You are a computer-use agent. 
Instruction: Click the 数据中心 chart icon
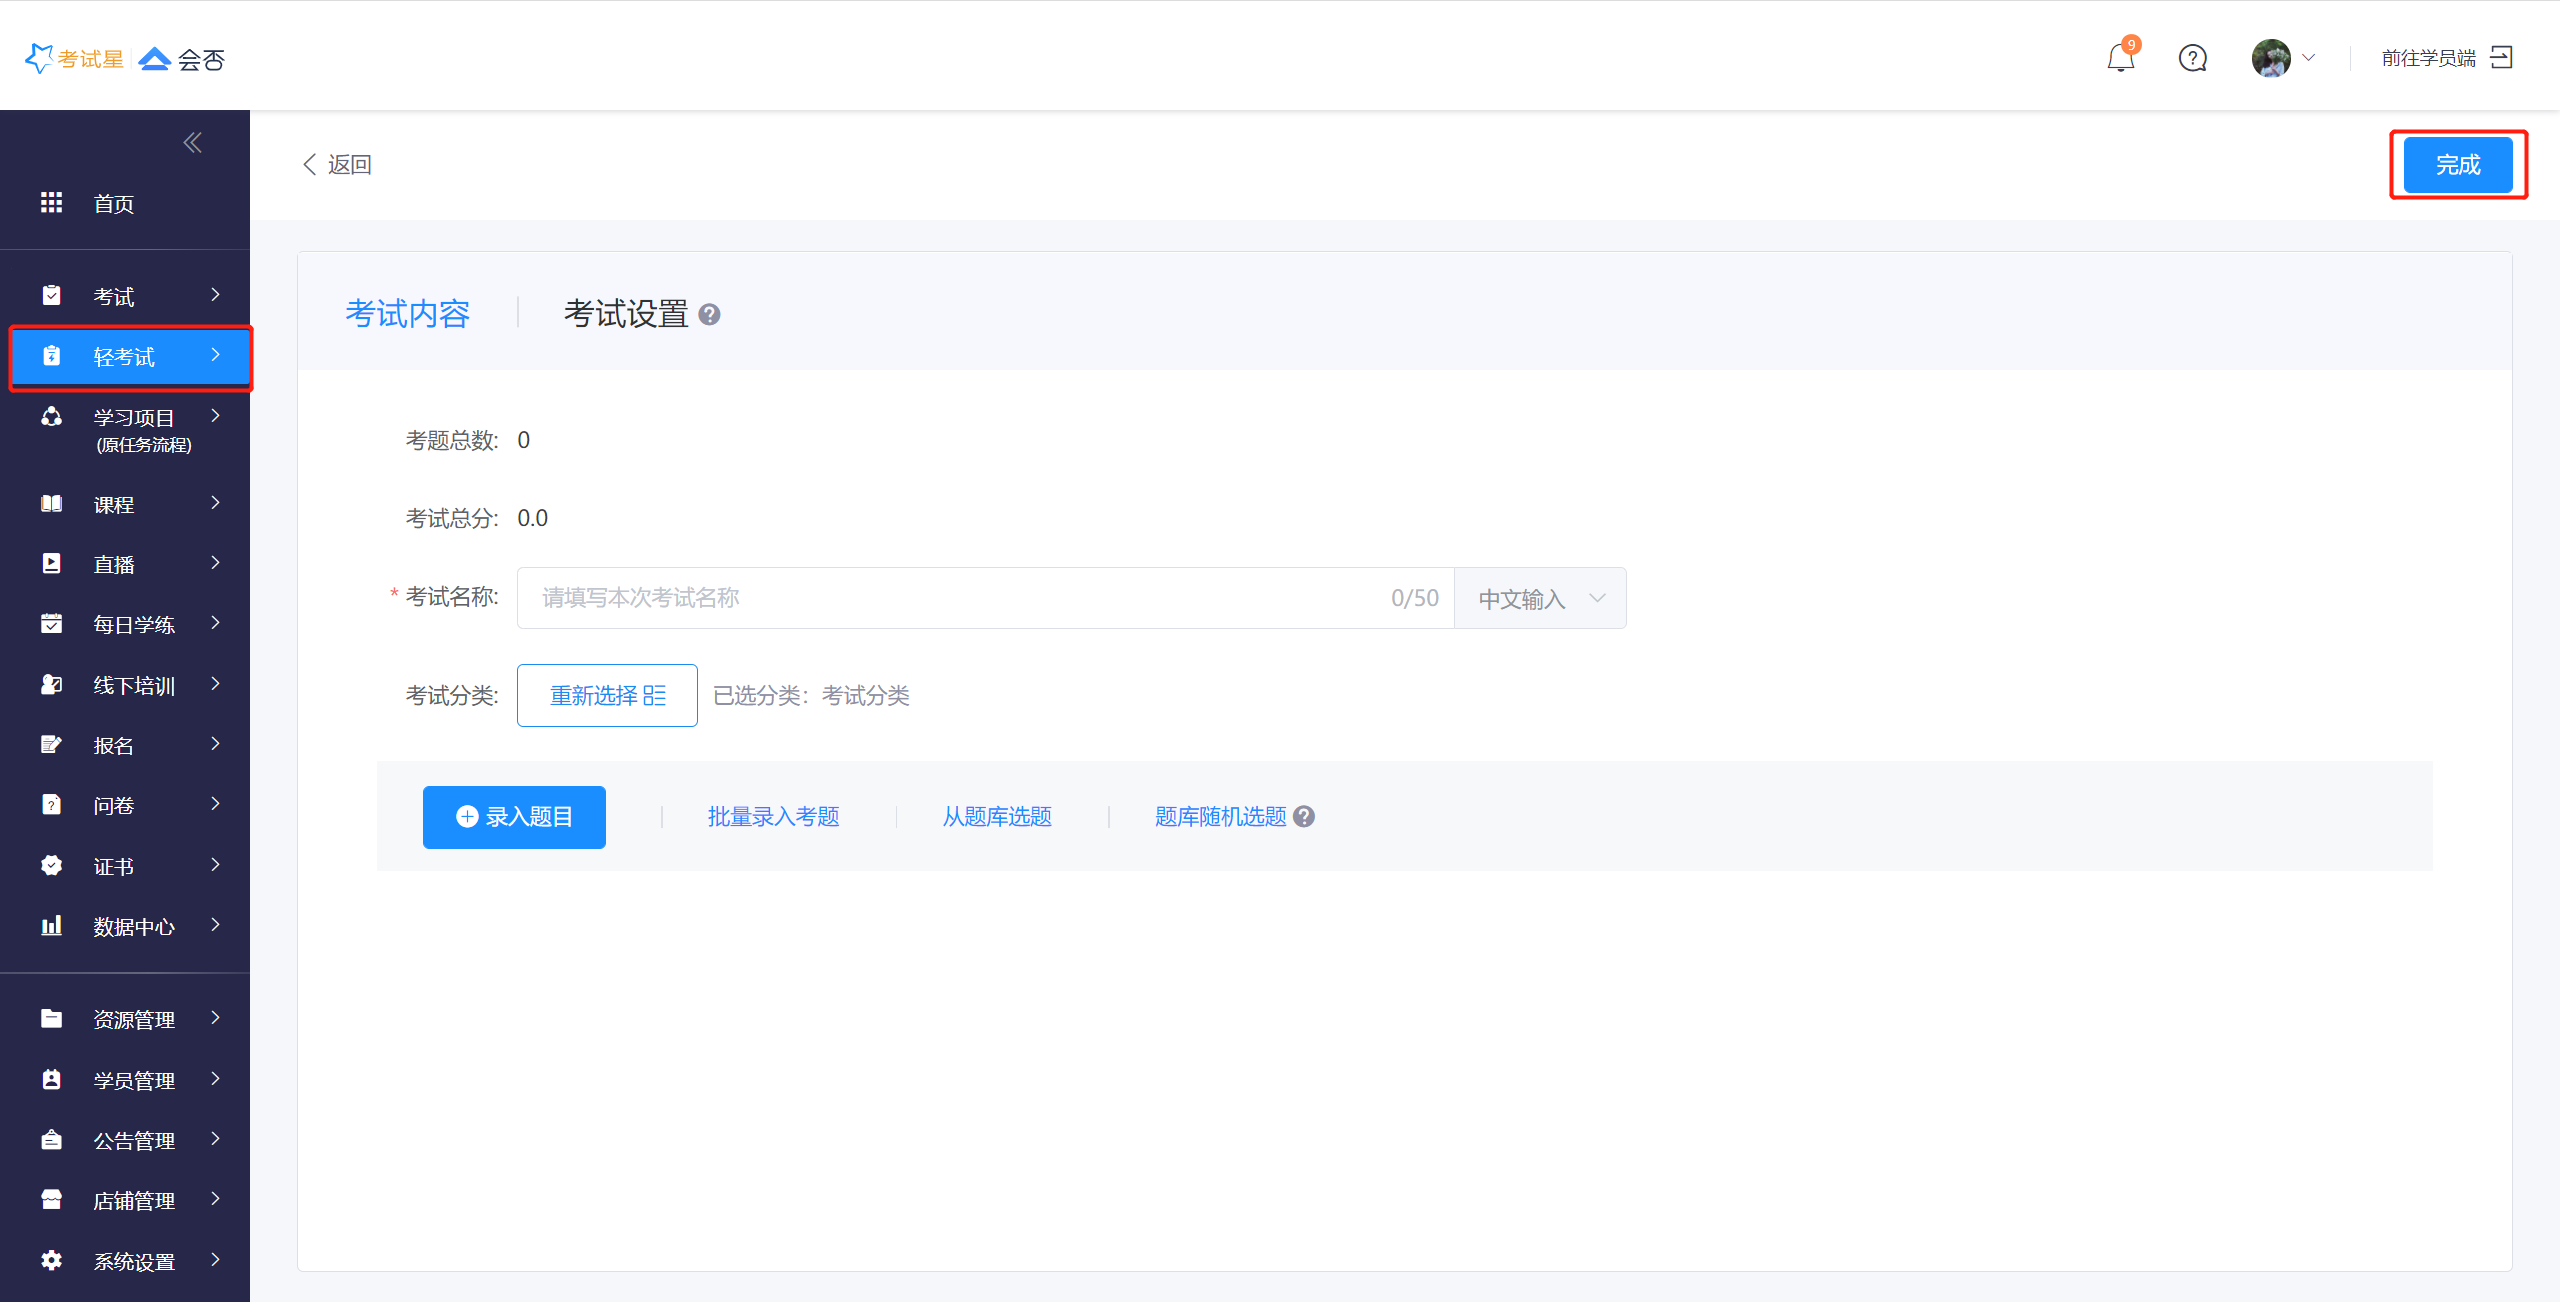tap(51, 926)
